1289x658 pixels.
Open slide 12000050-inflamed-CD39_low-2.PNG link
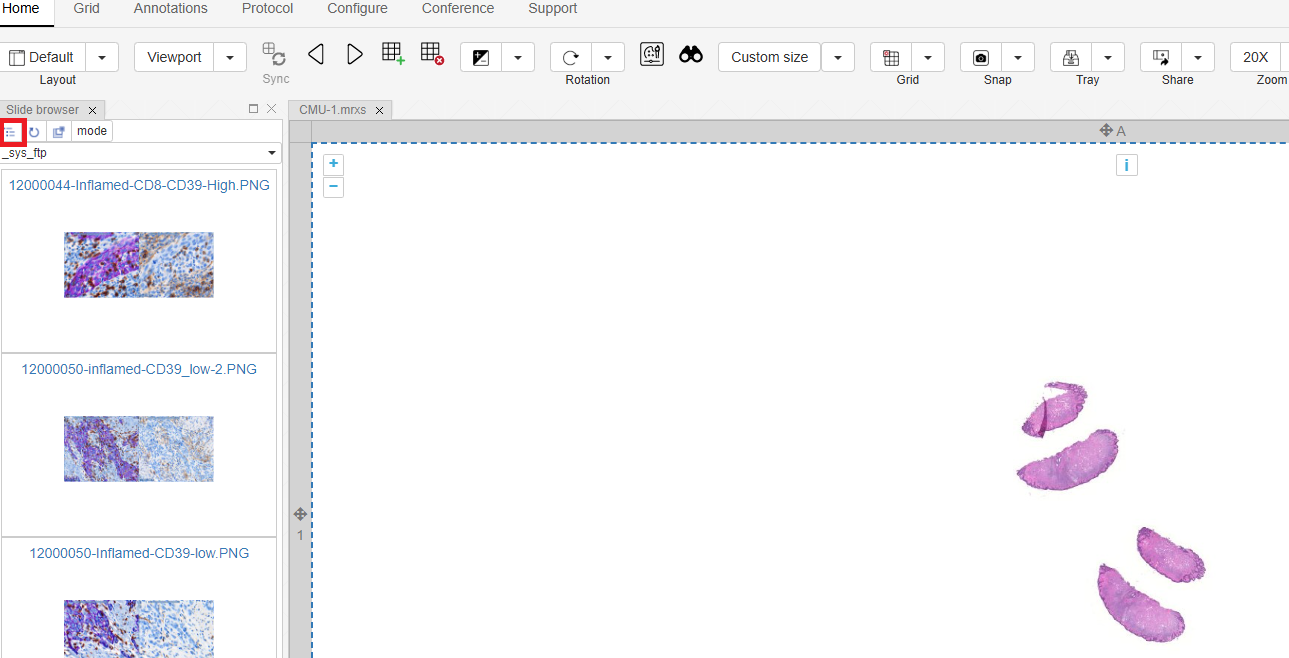139,369
